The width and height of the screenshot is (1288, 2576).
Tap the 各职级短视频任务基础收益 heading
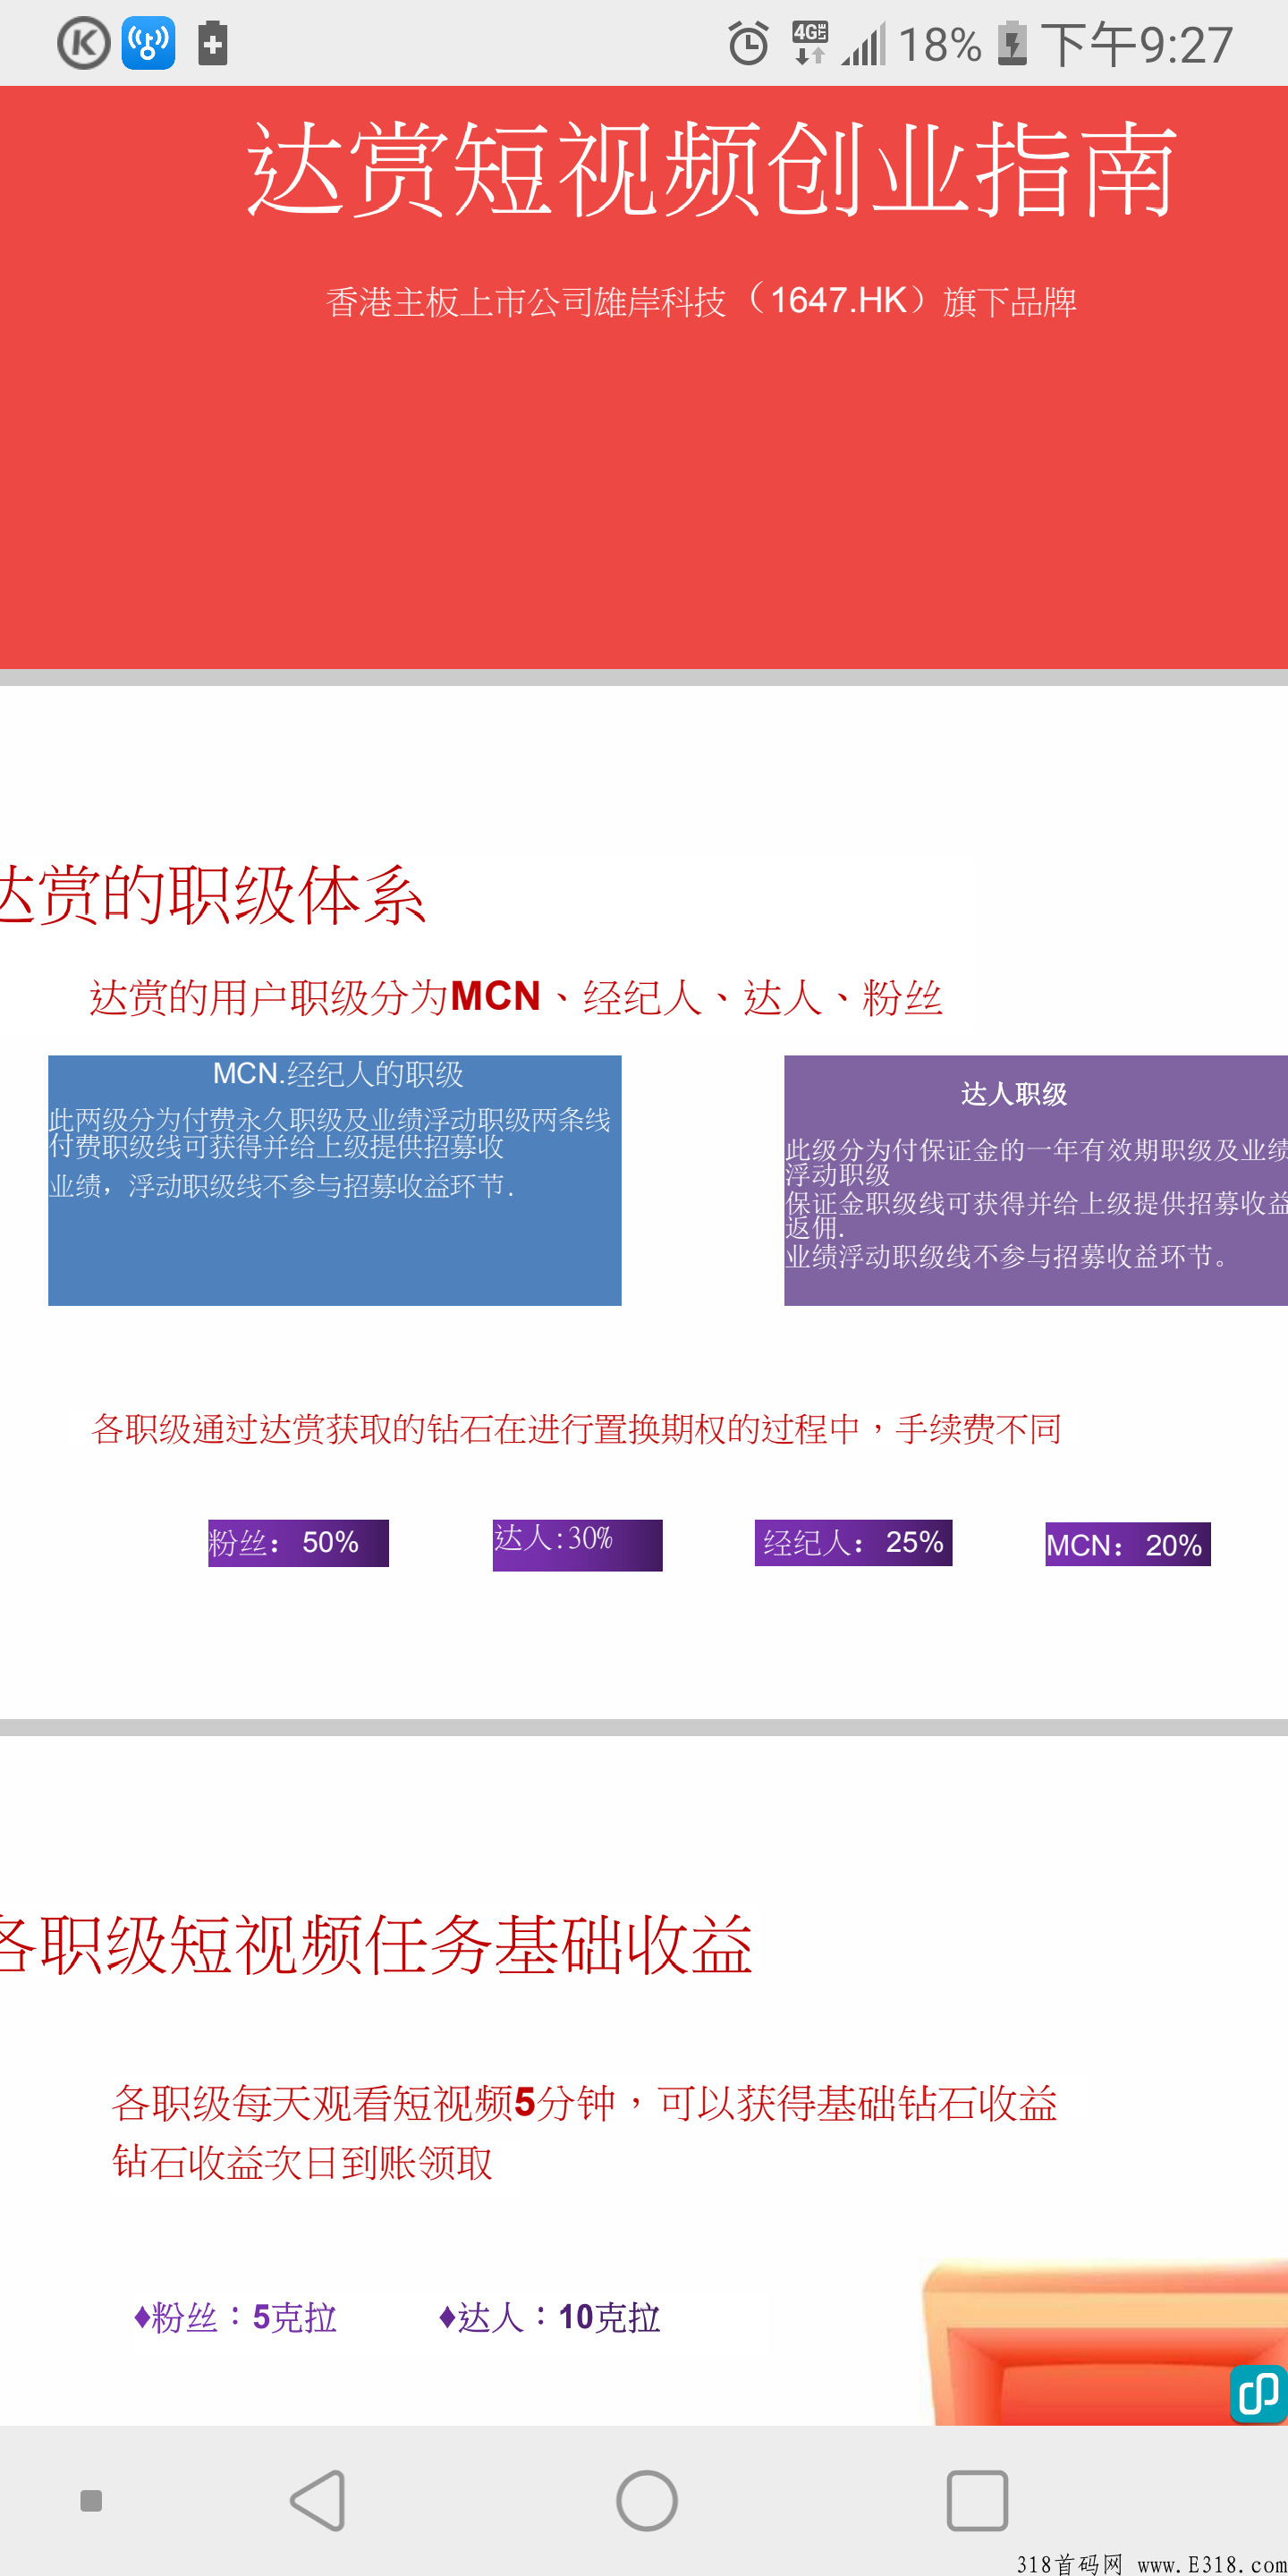[x=377, y=1945]
